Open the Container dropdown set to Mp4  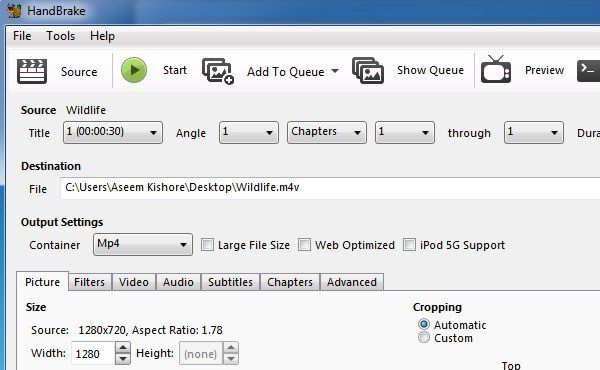point(143,244)
